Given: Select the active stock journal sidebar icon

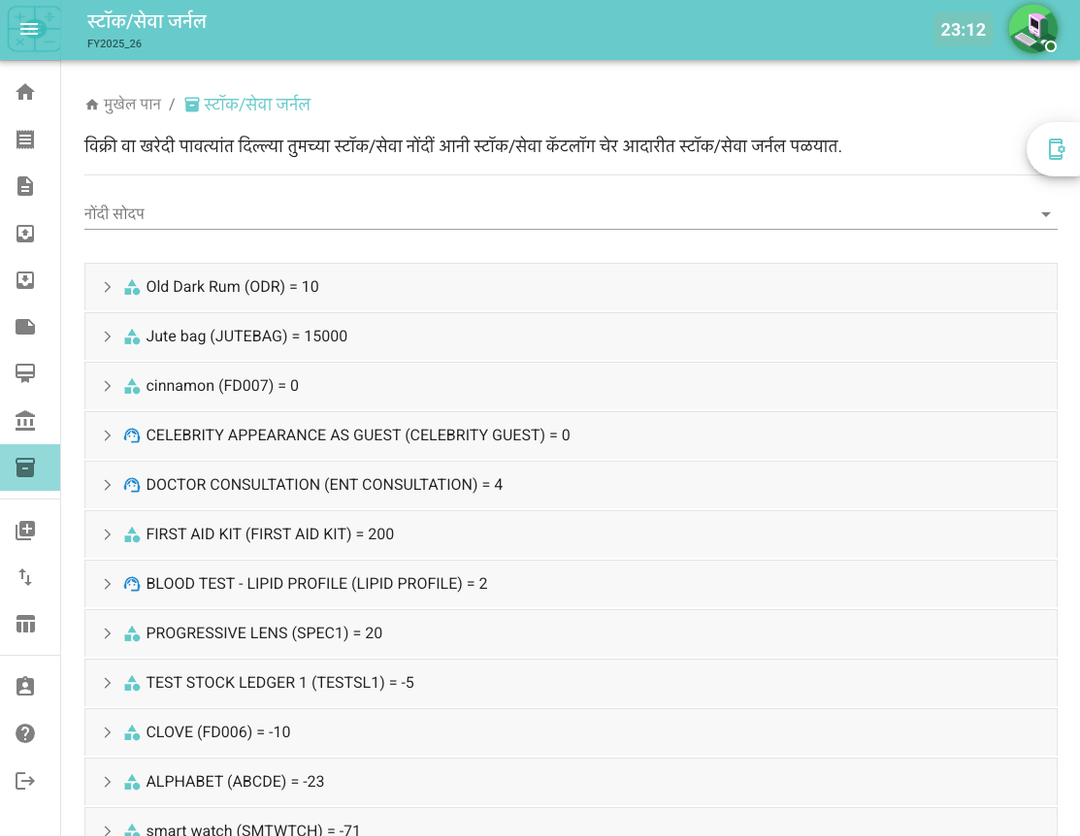Looking at the screenshot, I should (x=26, y=467).
